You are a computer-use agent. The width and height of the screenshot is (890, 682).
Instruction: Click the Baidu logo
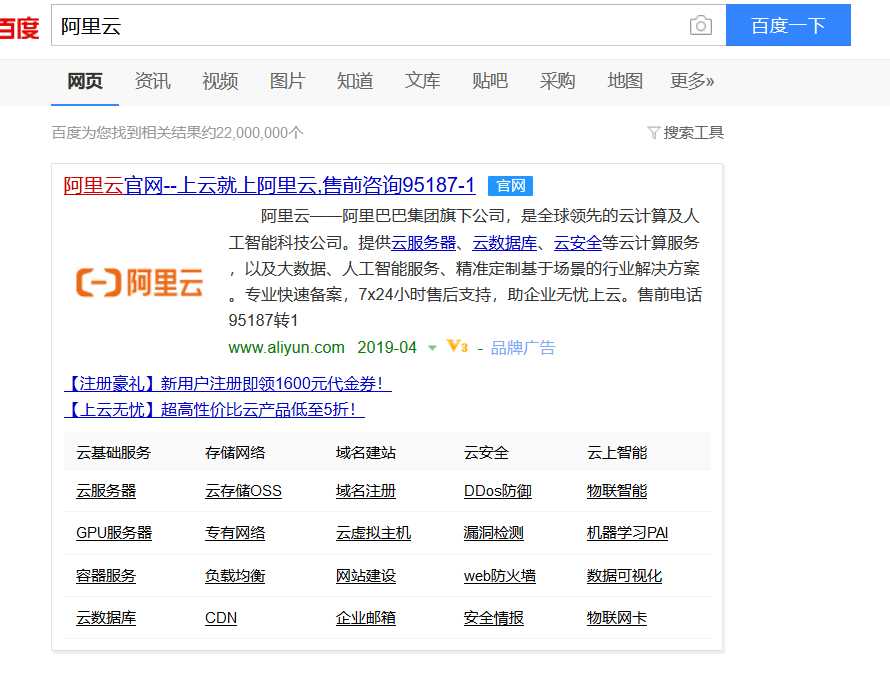[19, 27]
